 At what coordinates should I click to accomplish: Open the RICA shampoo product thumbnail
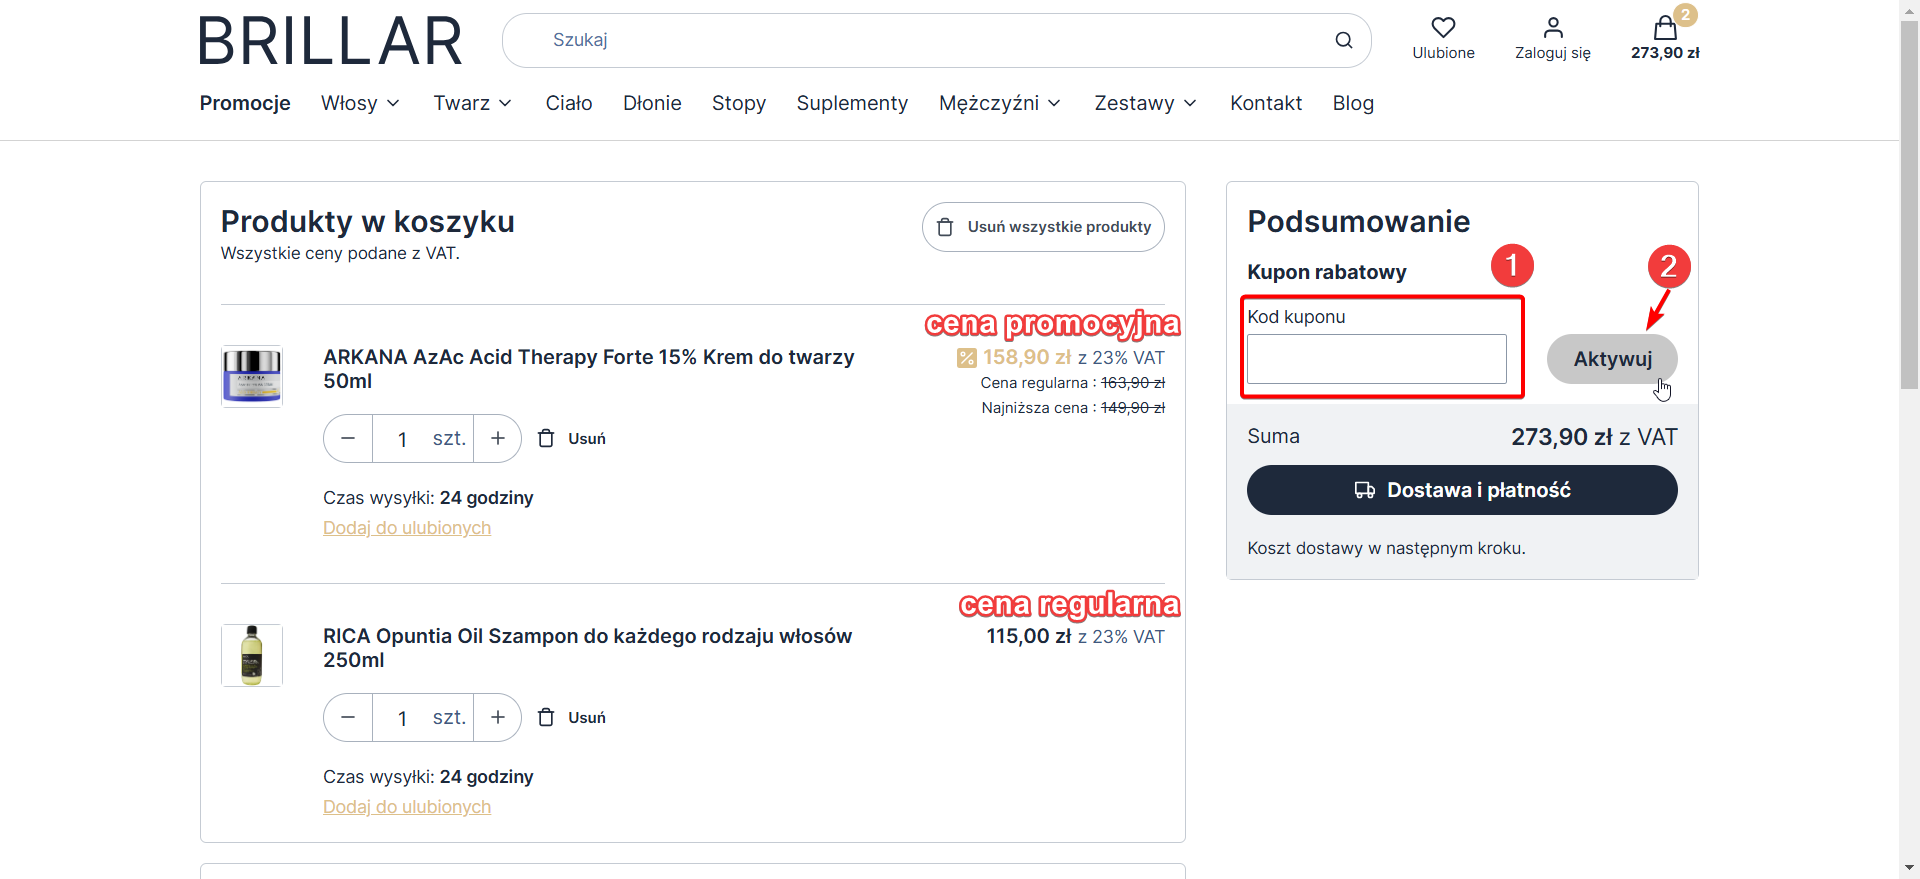252,655
